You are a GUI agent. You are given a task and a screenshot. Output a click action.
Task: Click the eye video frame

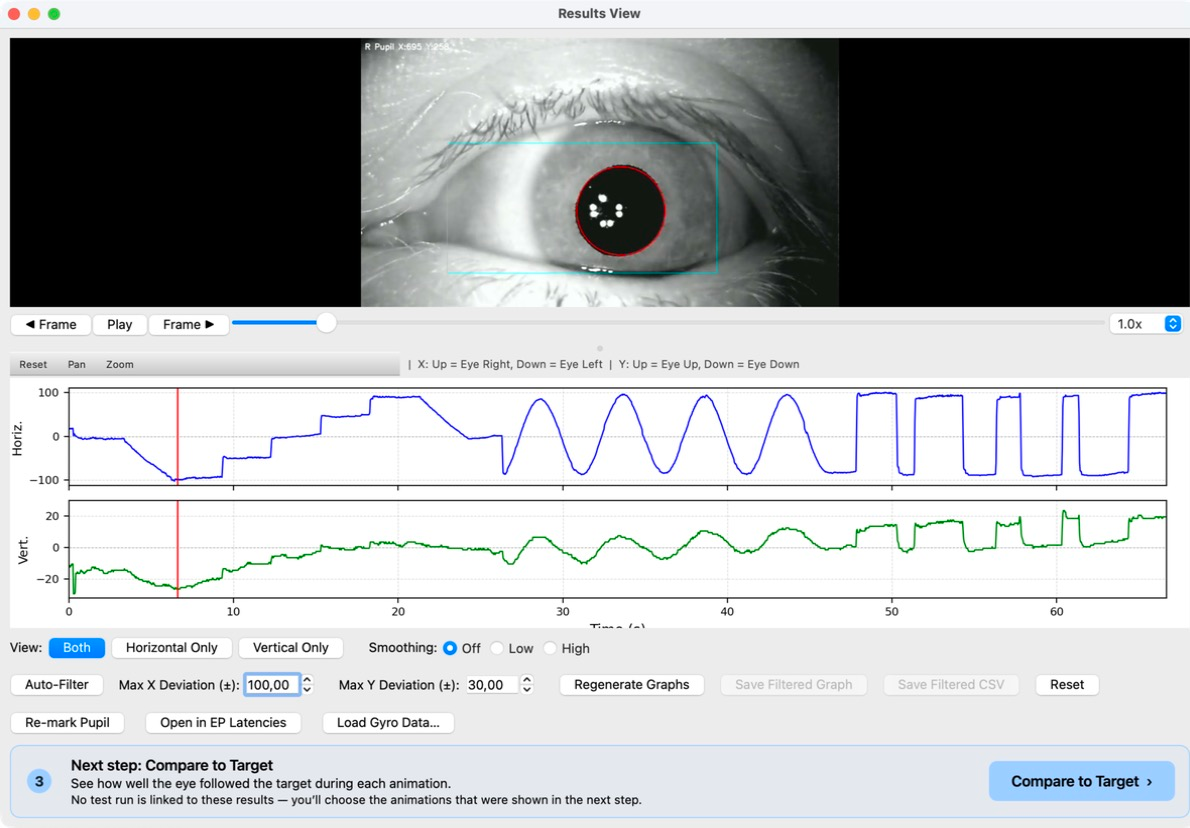pyautogui.click(x=600, y=172)
